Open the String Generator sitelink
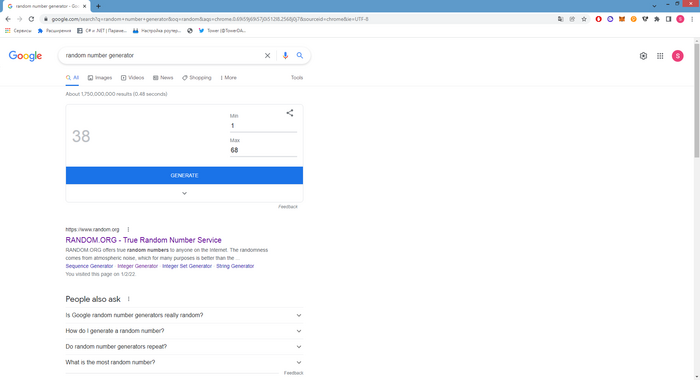Image resolution: width=700 pixels, height=380 pixels. [235, 266]
